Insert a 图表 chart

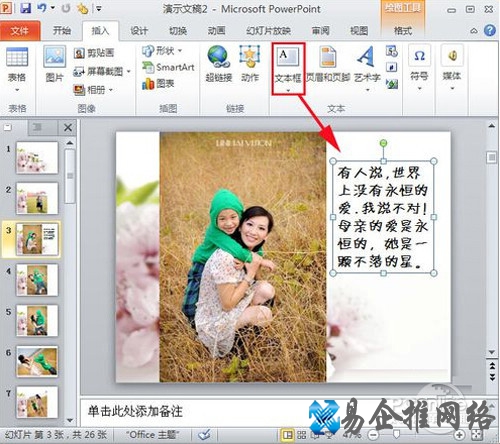(x=158, y=83)
